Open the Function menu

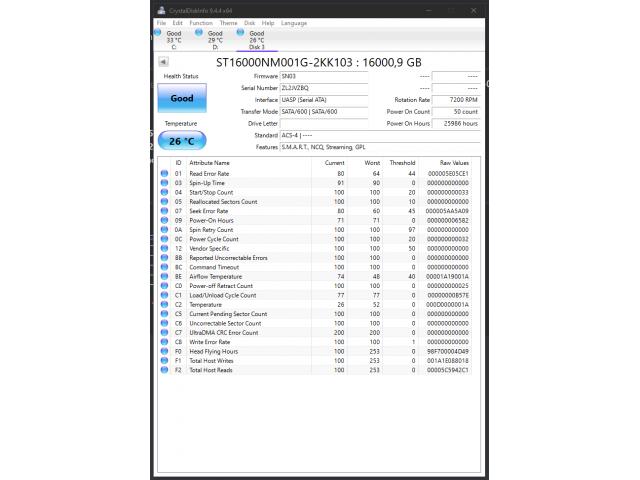(x=201, y=22)
